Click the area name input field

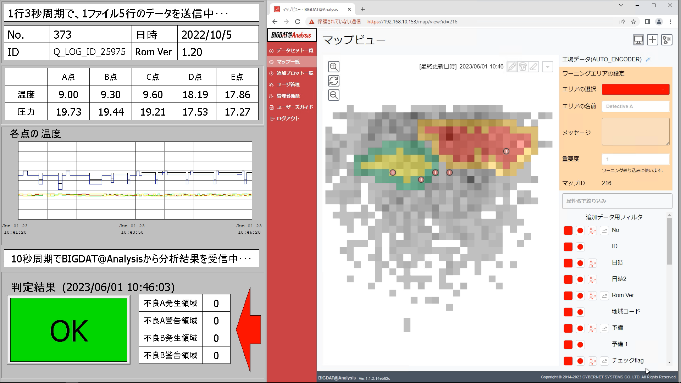(x=635, y=106)
